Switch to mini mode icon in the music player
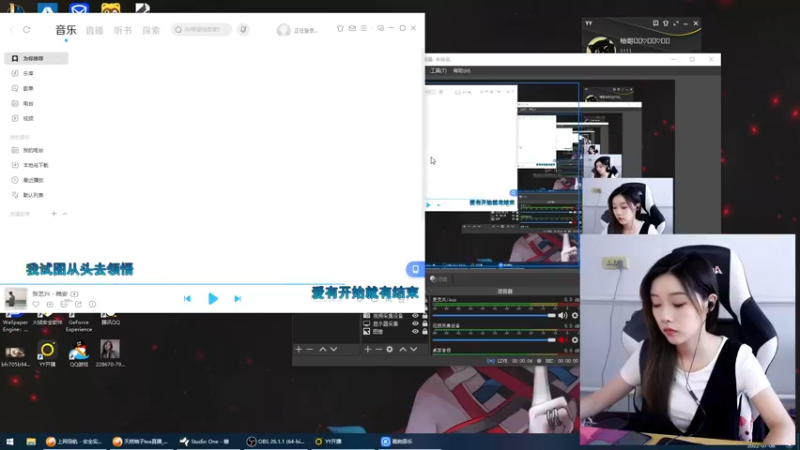Viewport: 800px width, 450px height. (x=380, y=28)
